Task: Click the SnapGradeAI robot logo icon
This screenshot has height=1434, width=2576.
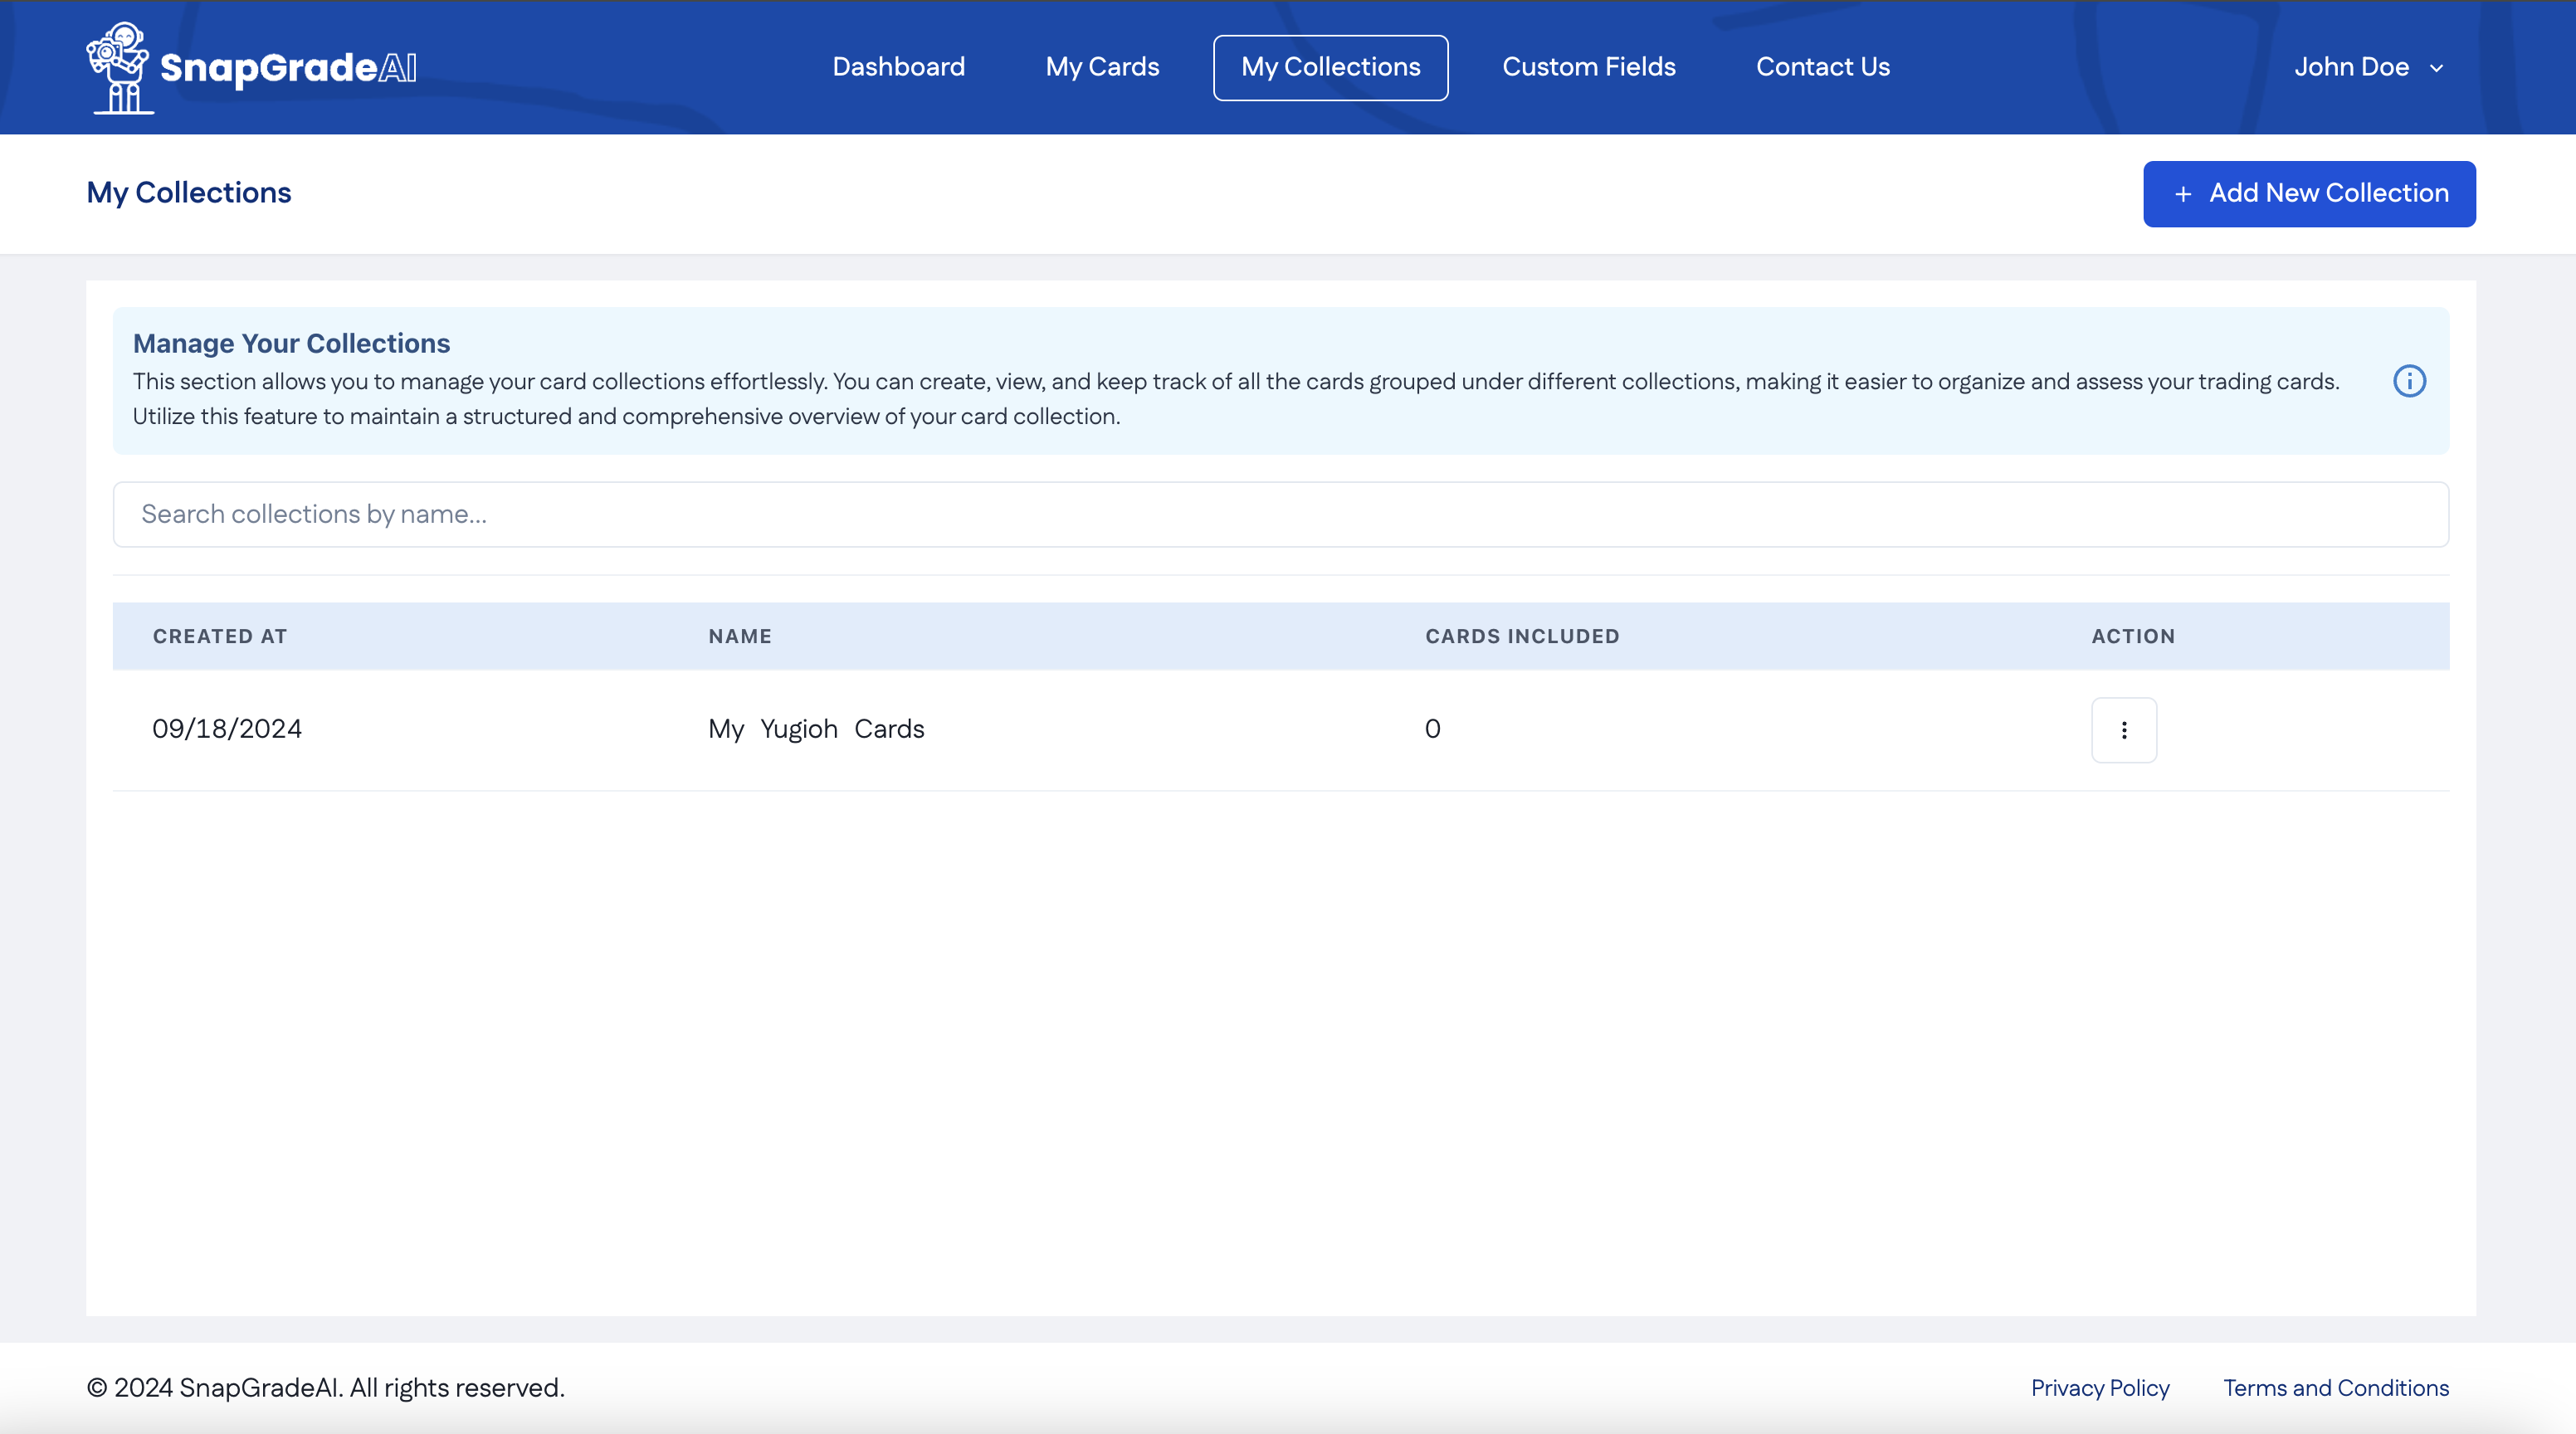Action: [x=118, y=67]
